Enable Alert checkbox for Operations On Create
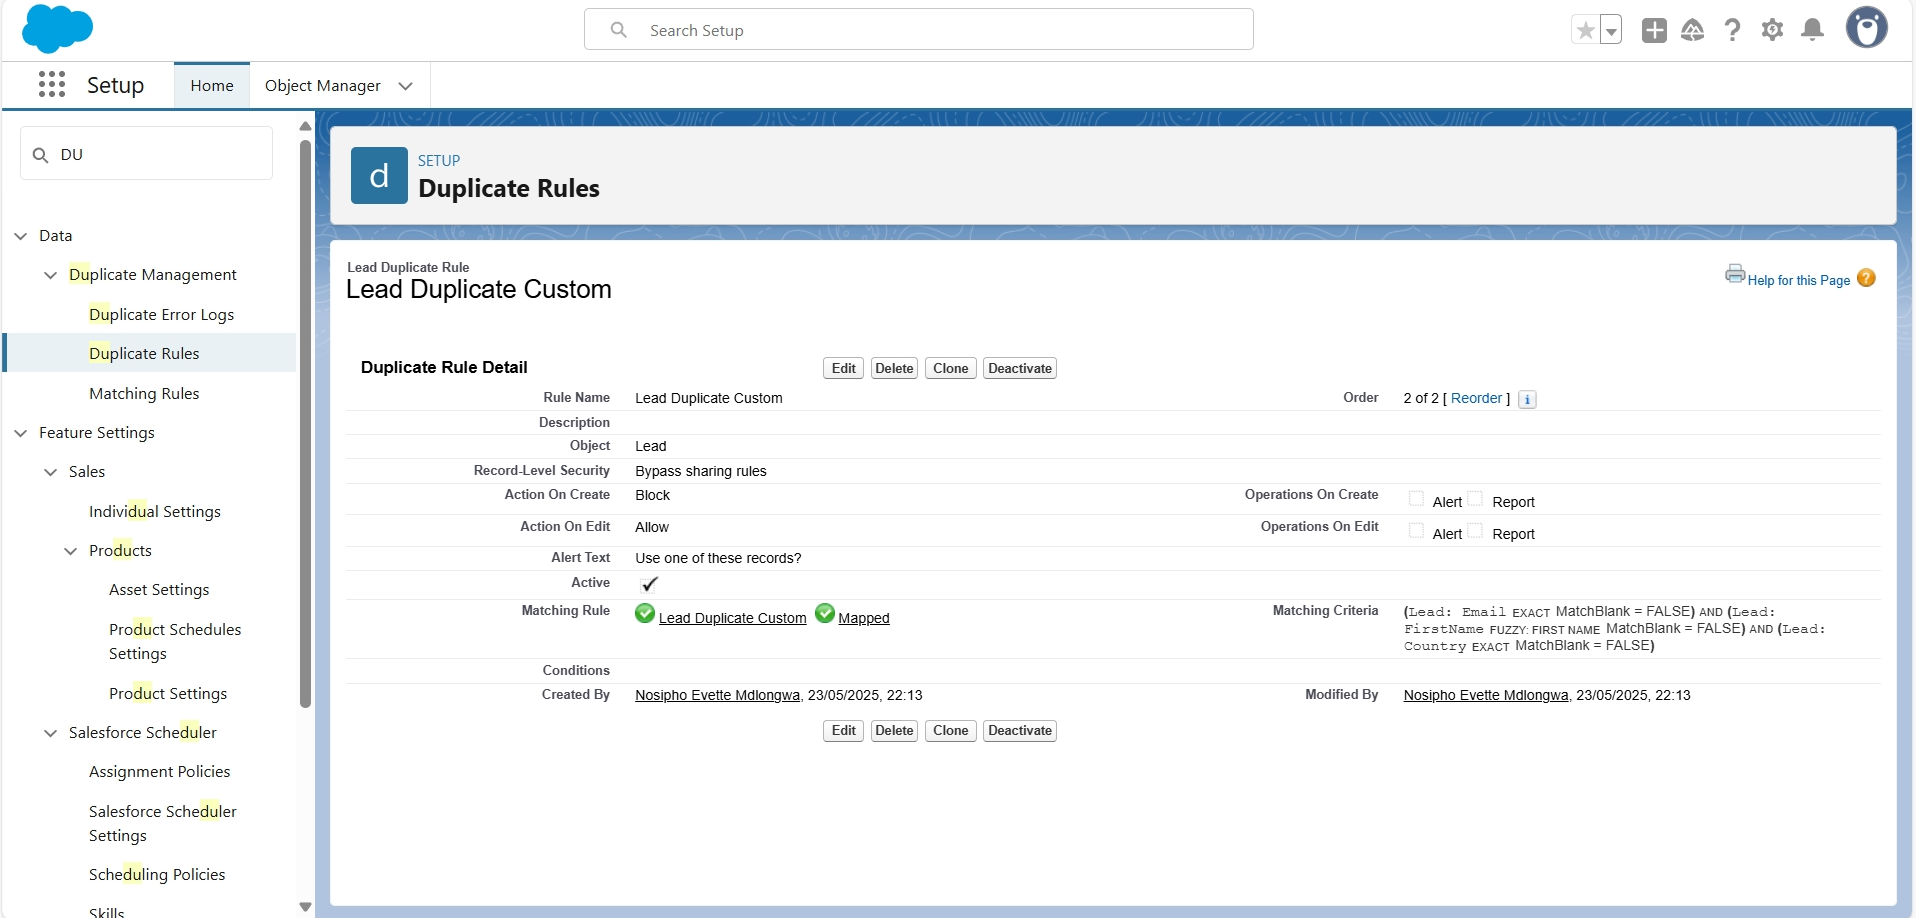 point(1416,498)
